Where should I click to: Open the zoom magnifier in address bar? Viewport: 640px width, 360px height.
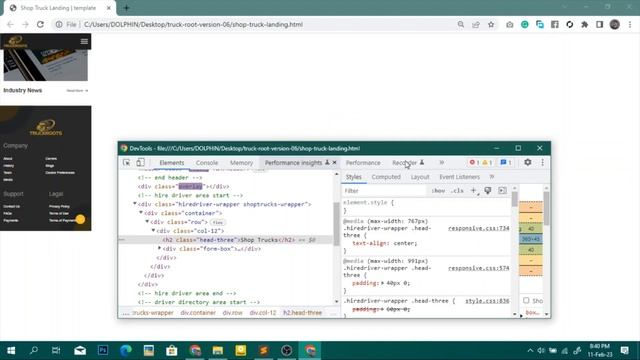pyautogui.click(x=461, y=24)
